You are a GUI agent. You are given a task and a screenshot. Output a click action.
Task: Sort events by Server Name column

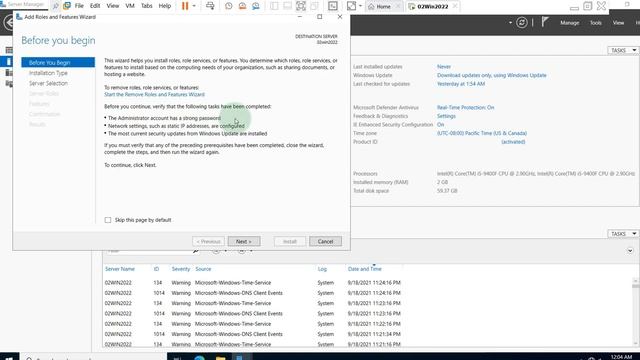120,269
